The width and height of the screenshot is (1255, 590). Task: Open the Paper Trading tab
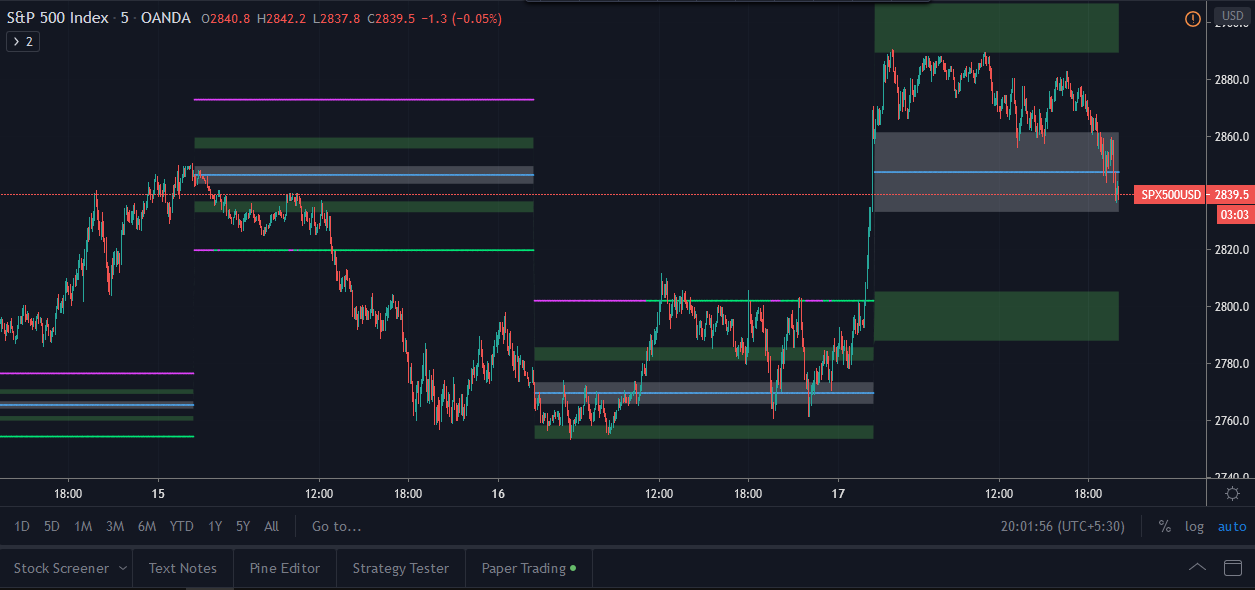pyautogui.click(x=529, y=568)
